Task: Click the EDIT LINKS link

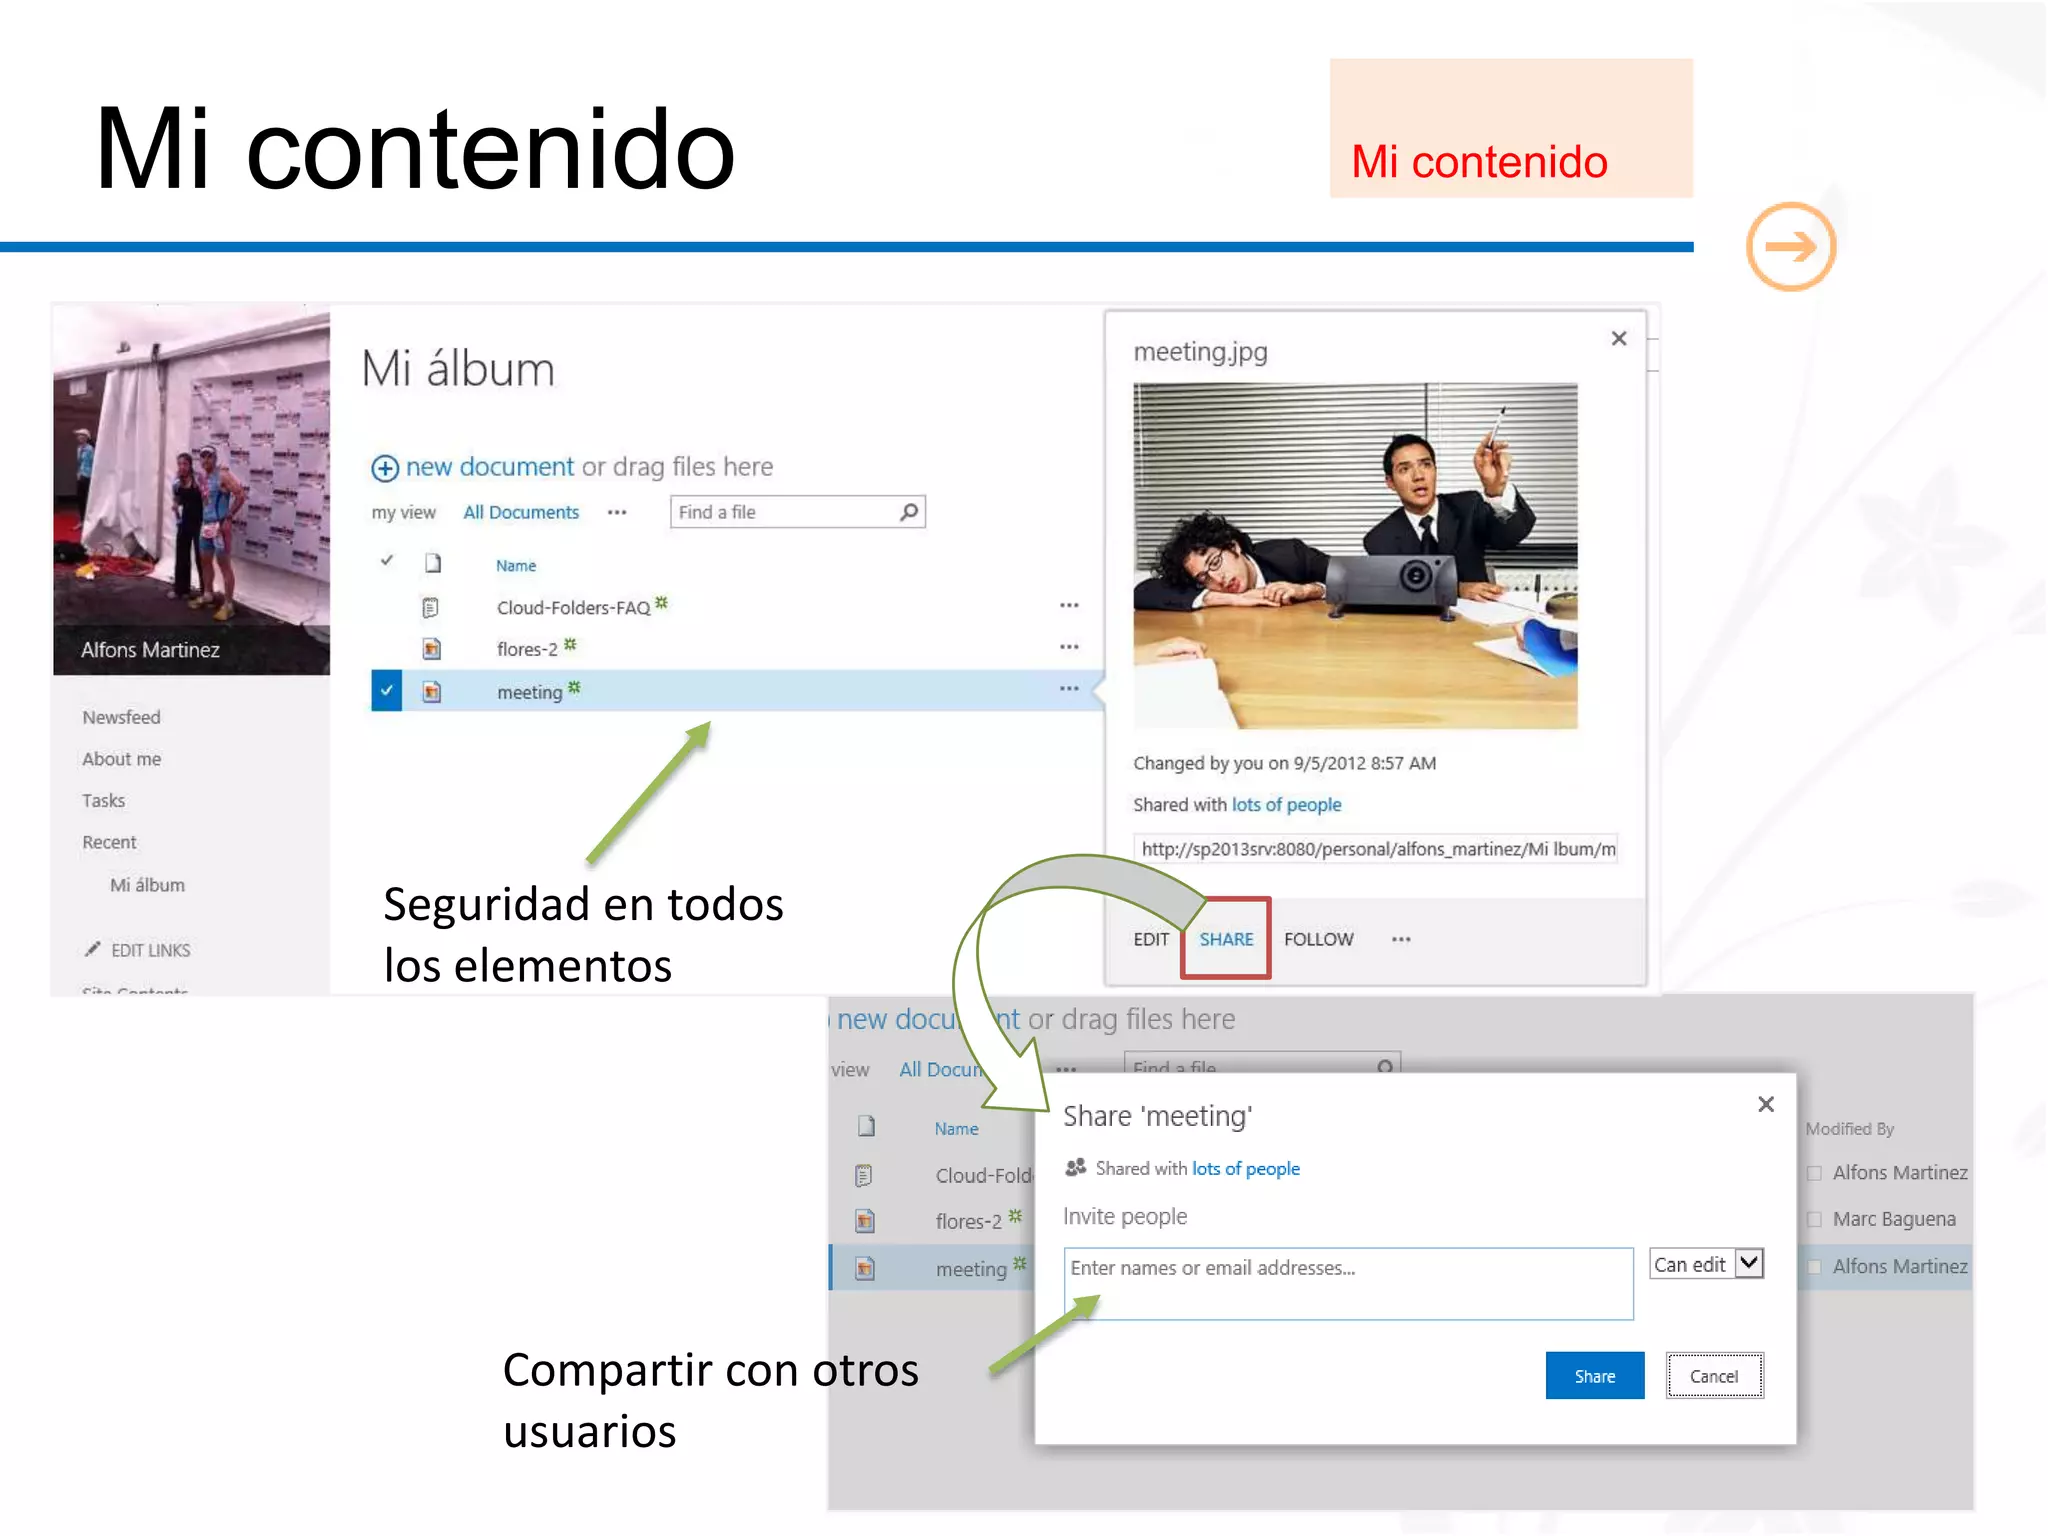Action: coord(150,950)
